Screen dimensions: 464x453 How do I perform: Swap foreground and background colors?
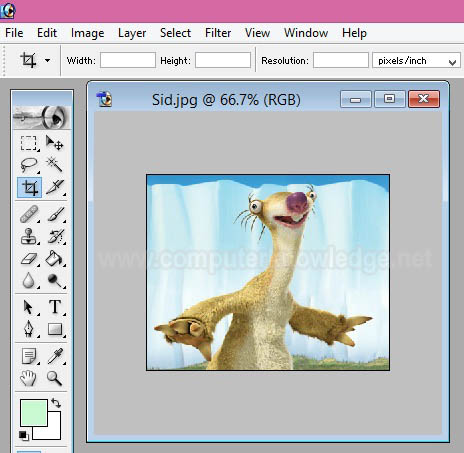[x=56, y=403]
